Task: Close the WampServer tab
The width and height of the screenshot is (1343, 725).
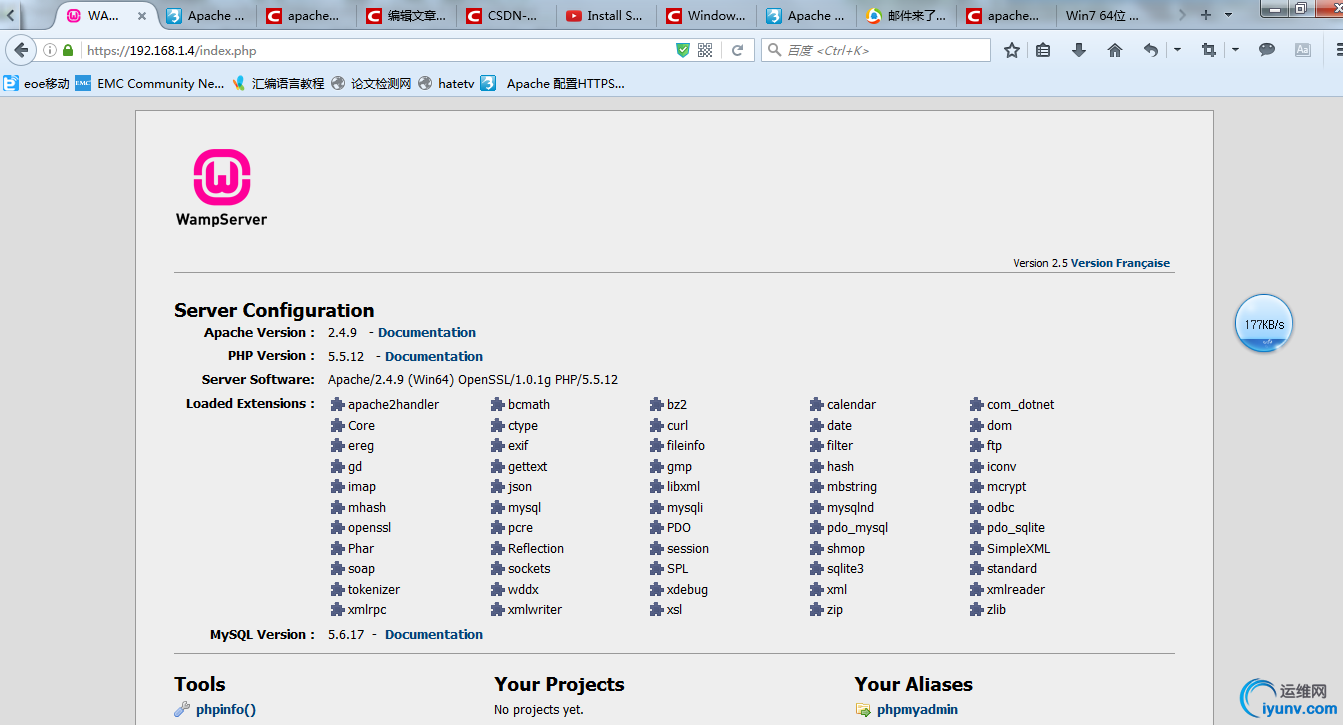Action: pyautogui.click(x=141, y=15)
